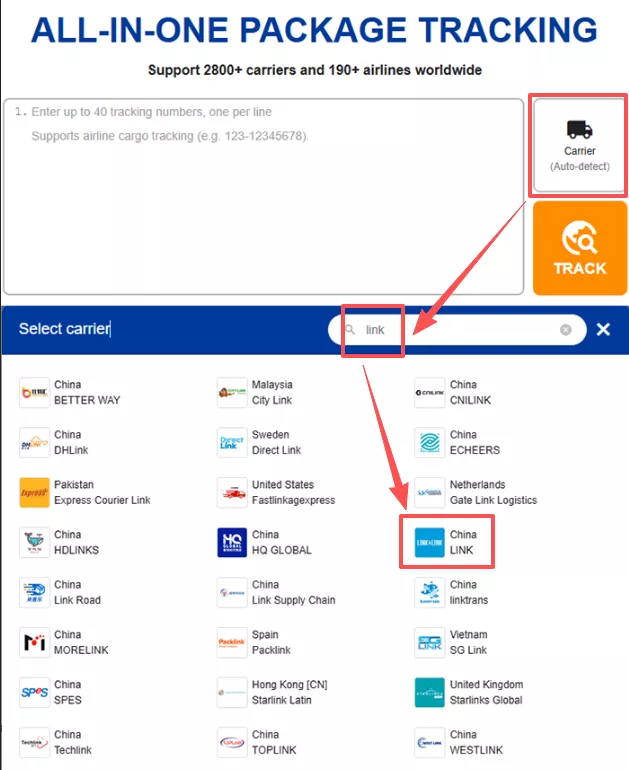Select the Malaysia City Link logo
Viewport: 629px width, 770px height.
tap(232, 392)
